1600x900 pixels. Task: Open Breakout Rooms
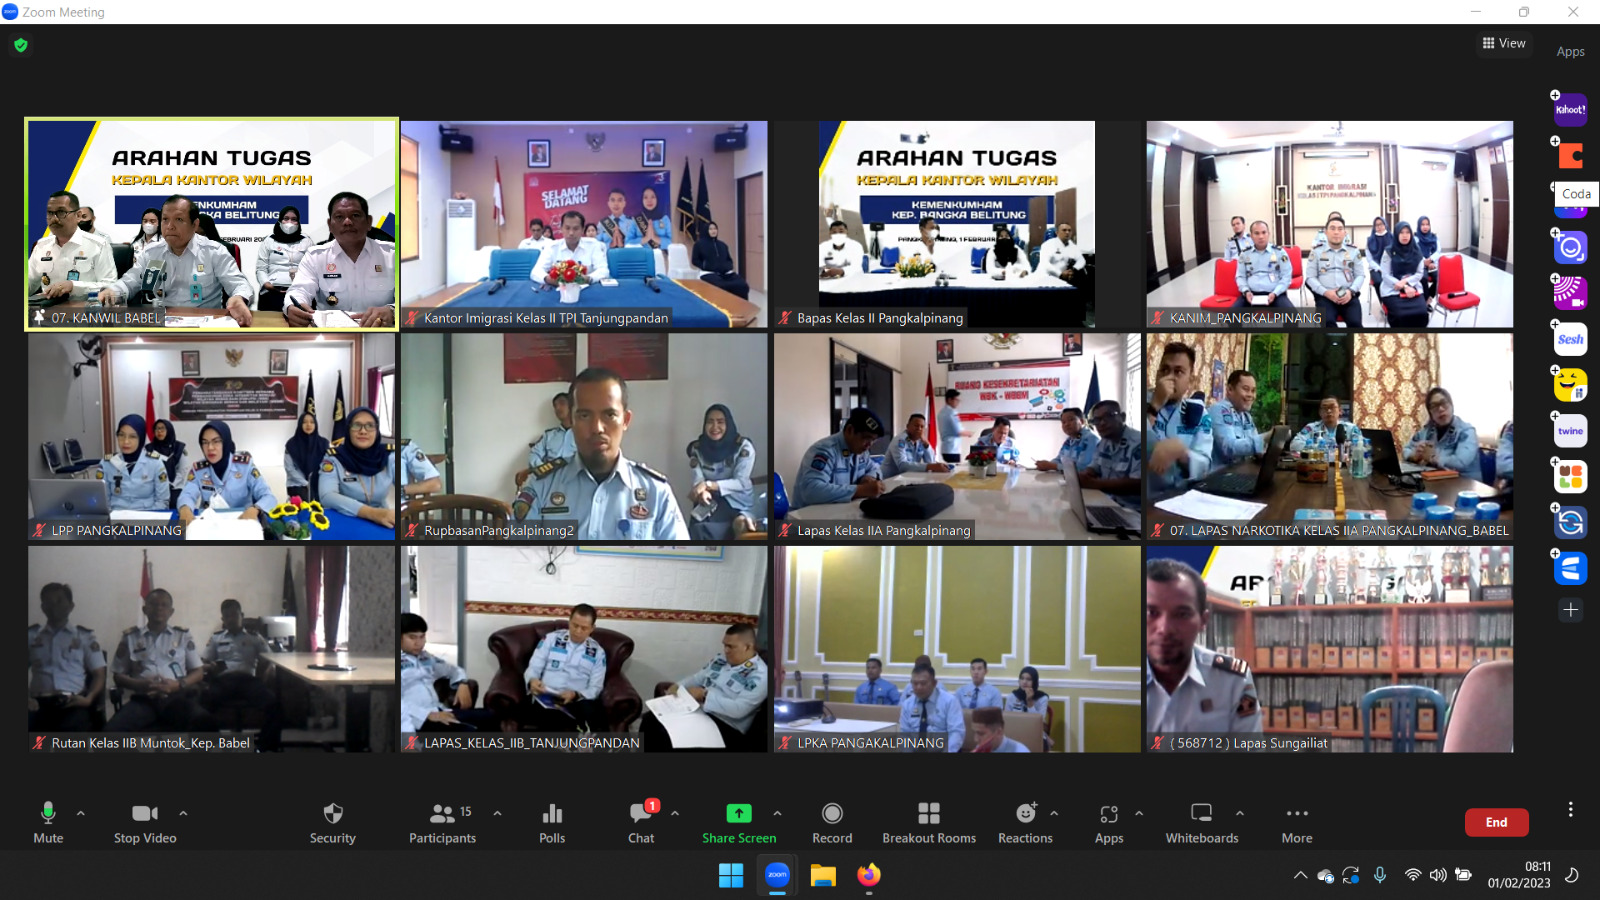click(928, 822)
